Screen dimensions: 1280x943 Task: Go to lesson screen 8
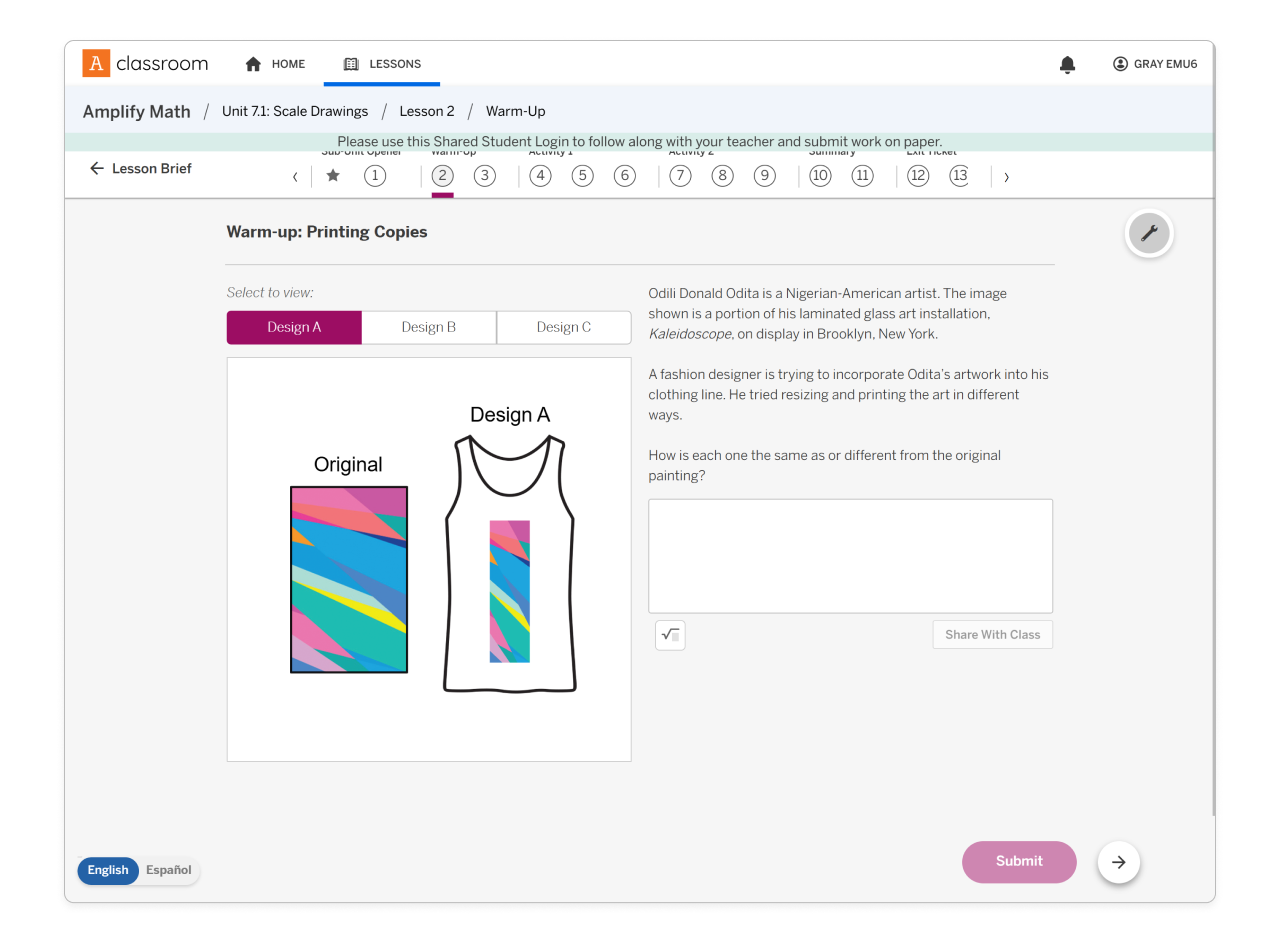point(722,176)
